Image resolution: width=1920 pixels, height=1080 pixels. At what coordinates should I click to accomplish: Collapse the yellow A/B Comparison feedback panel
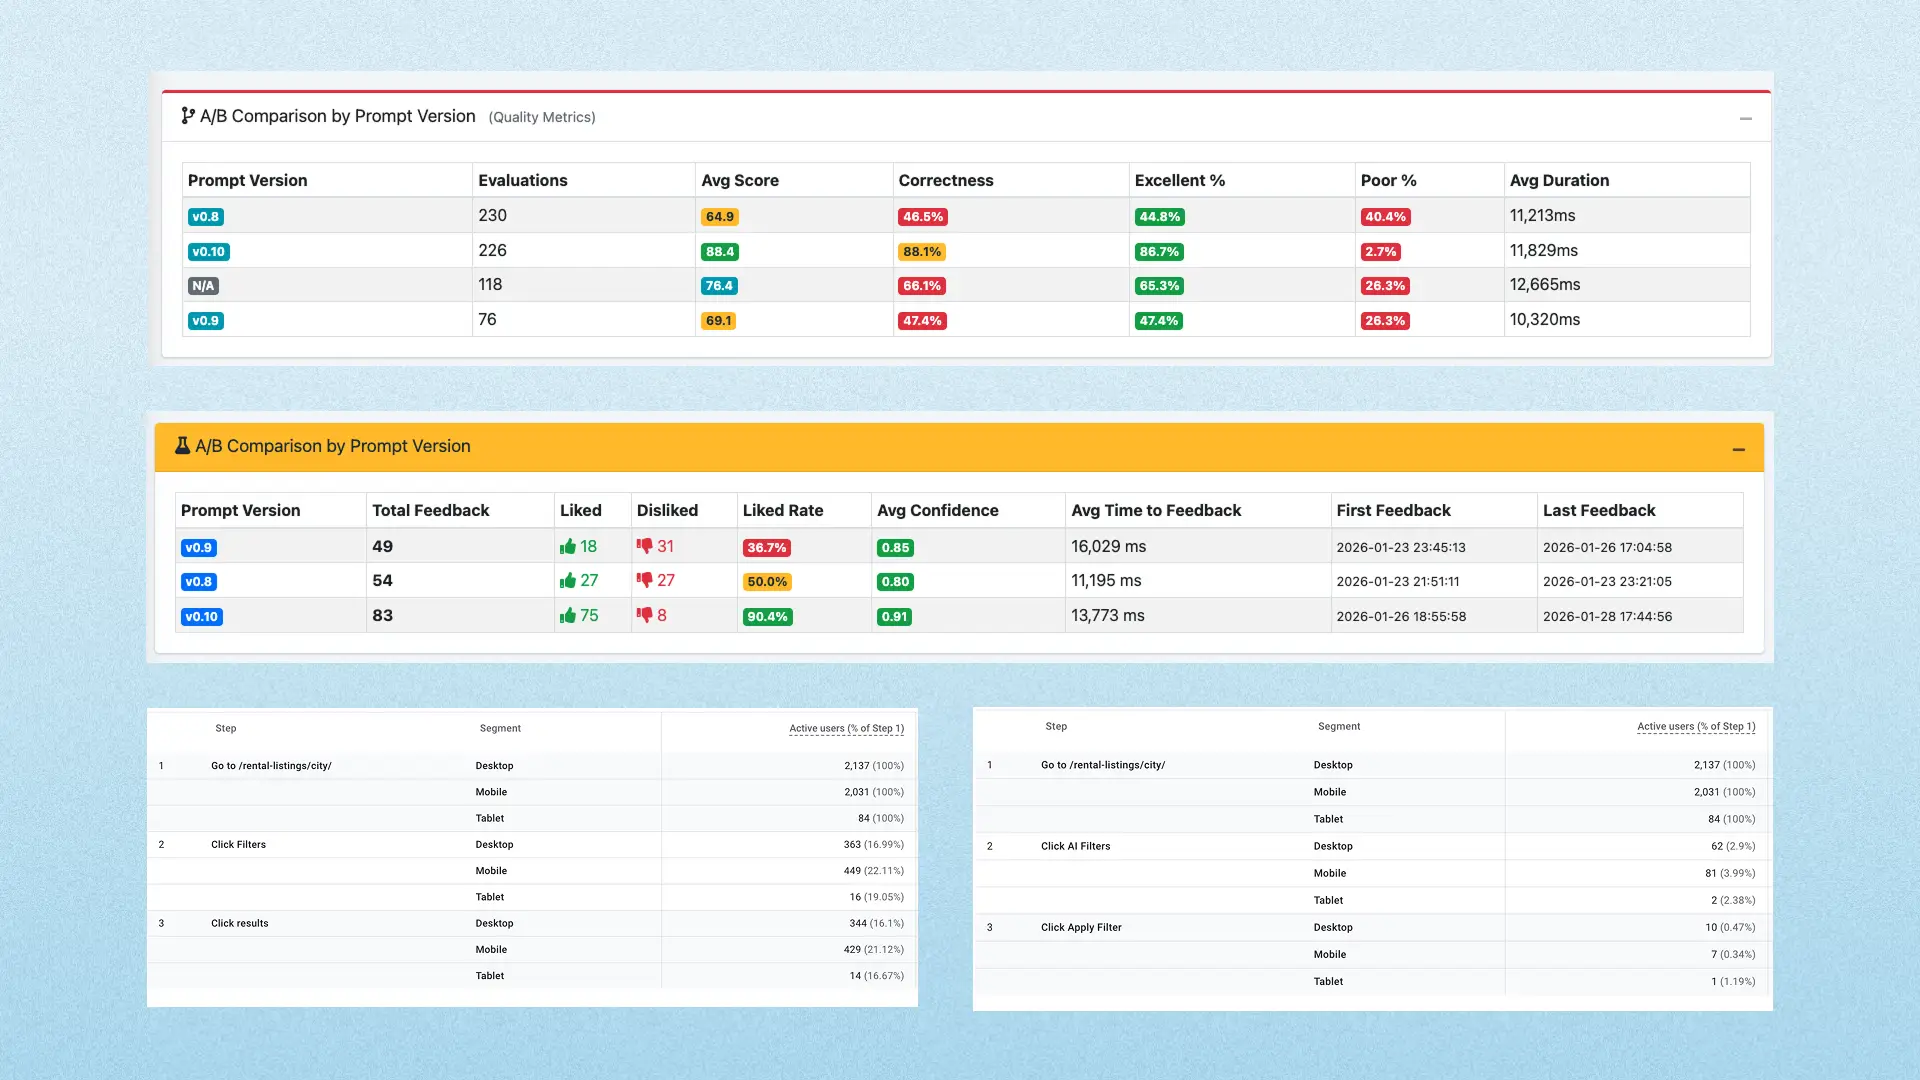coord(1738,450)
